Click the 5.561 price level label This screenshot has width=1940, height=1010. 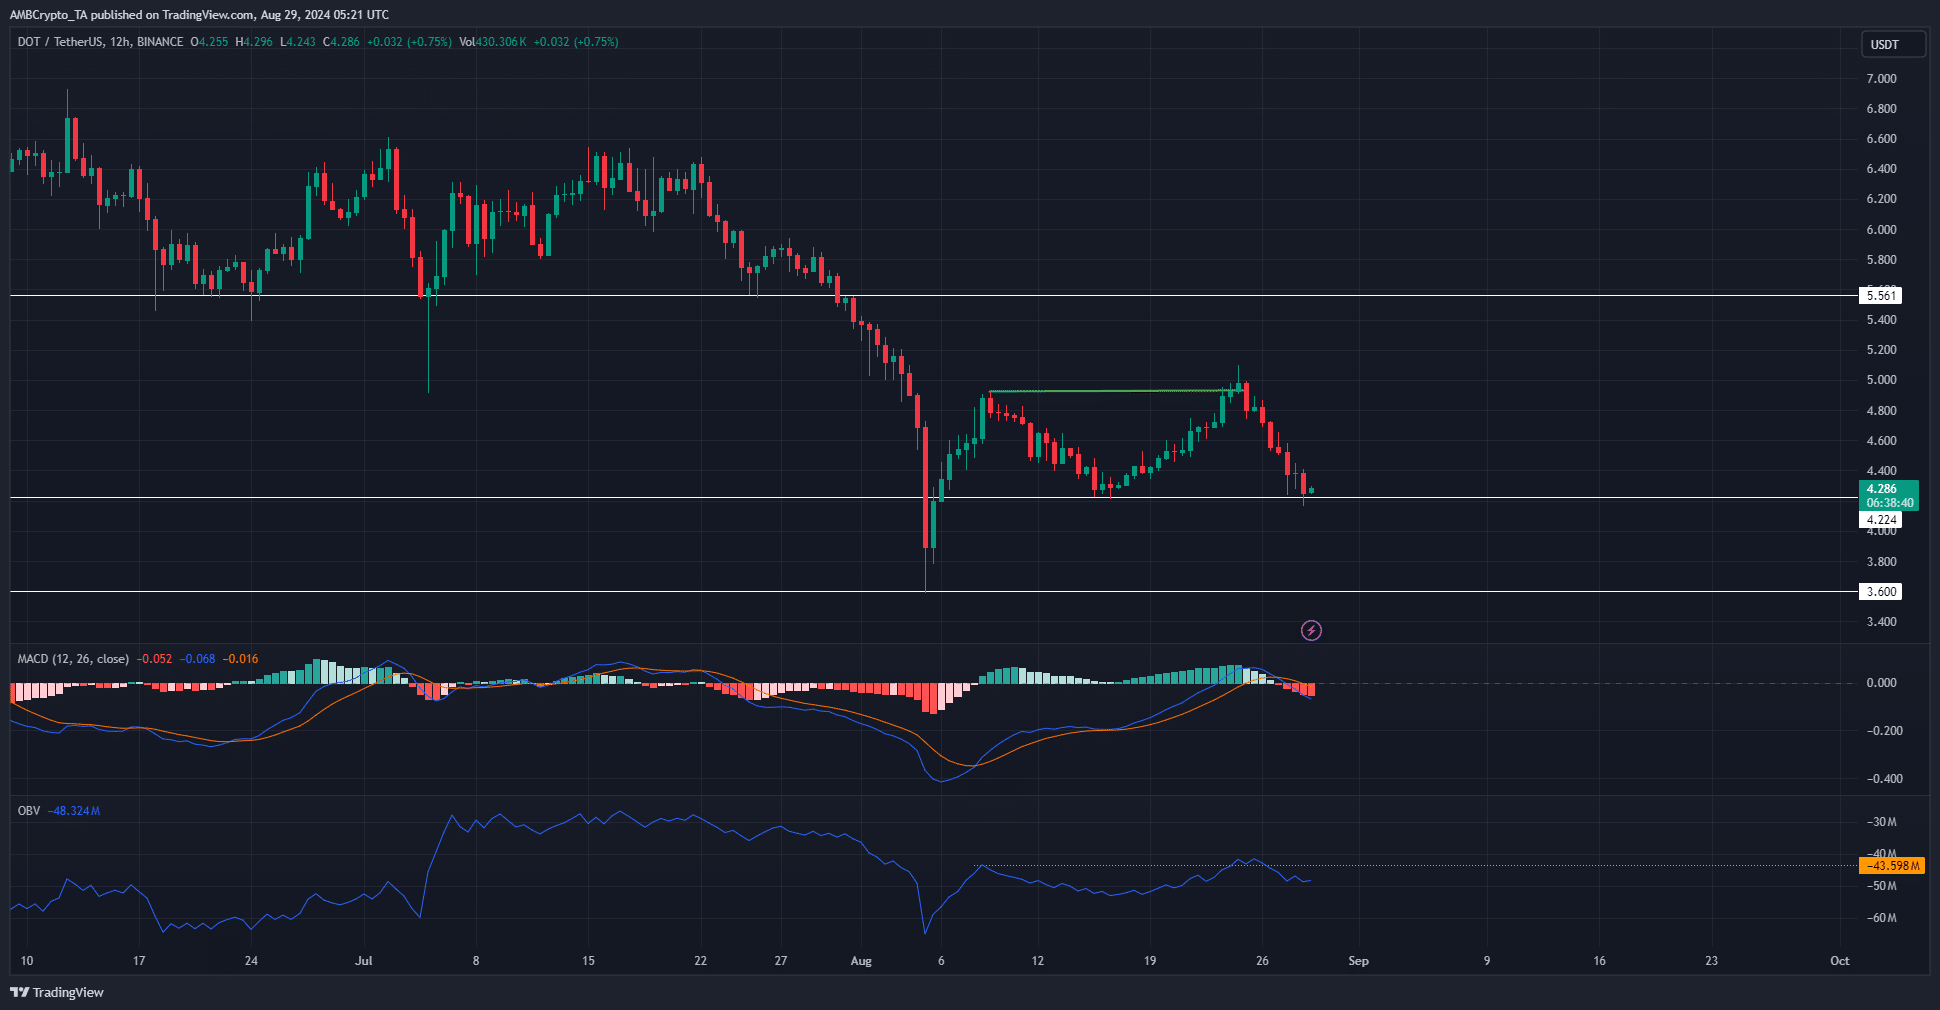(1880, 296)
